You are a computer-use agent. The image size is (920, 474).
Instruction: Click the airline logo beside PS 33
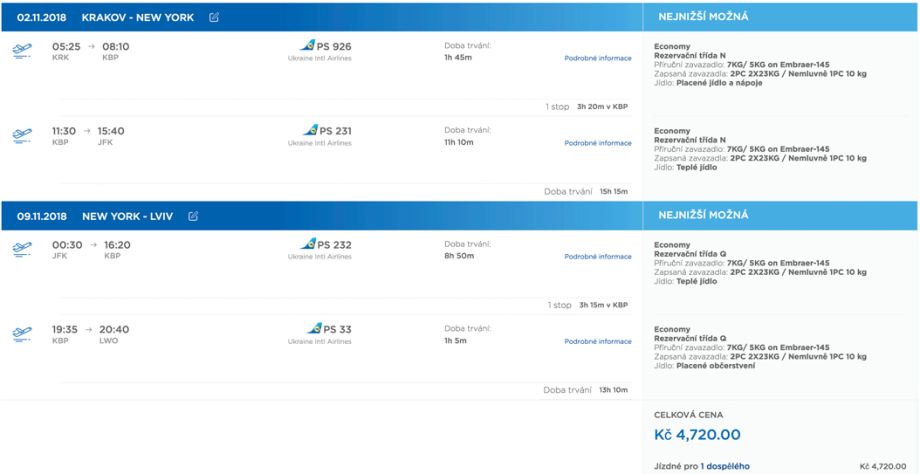[313, 329]
